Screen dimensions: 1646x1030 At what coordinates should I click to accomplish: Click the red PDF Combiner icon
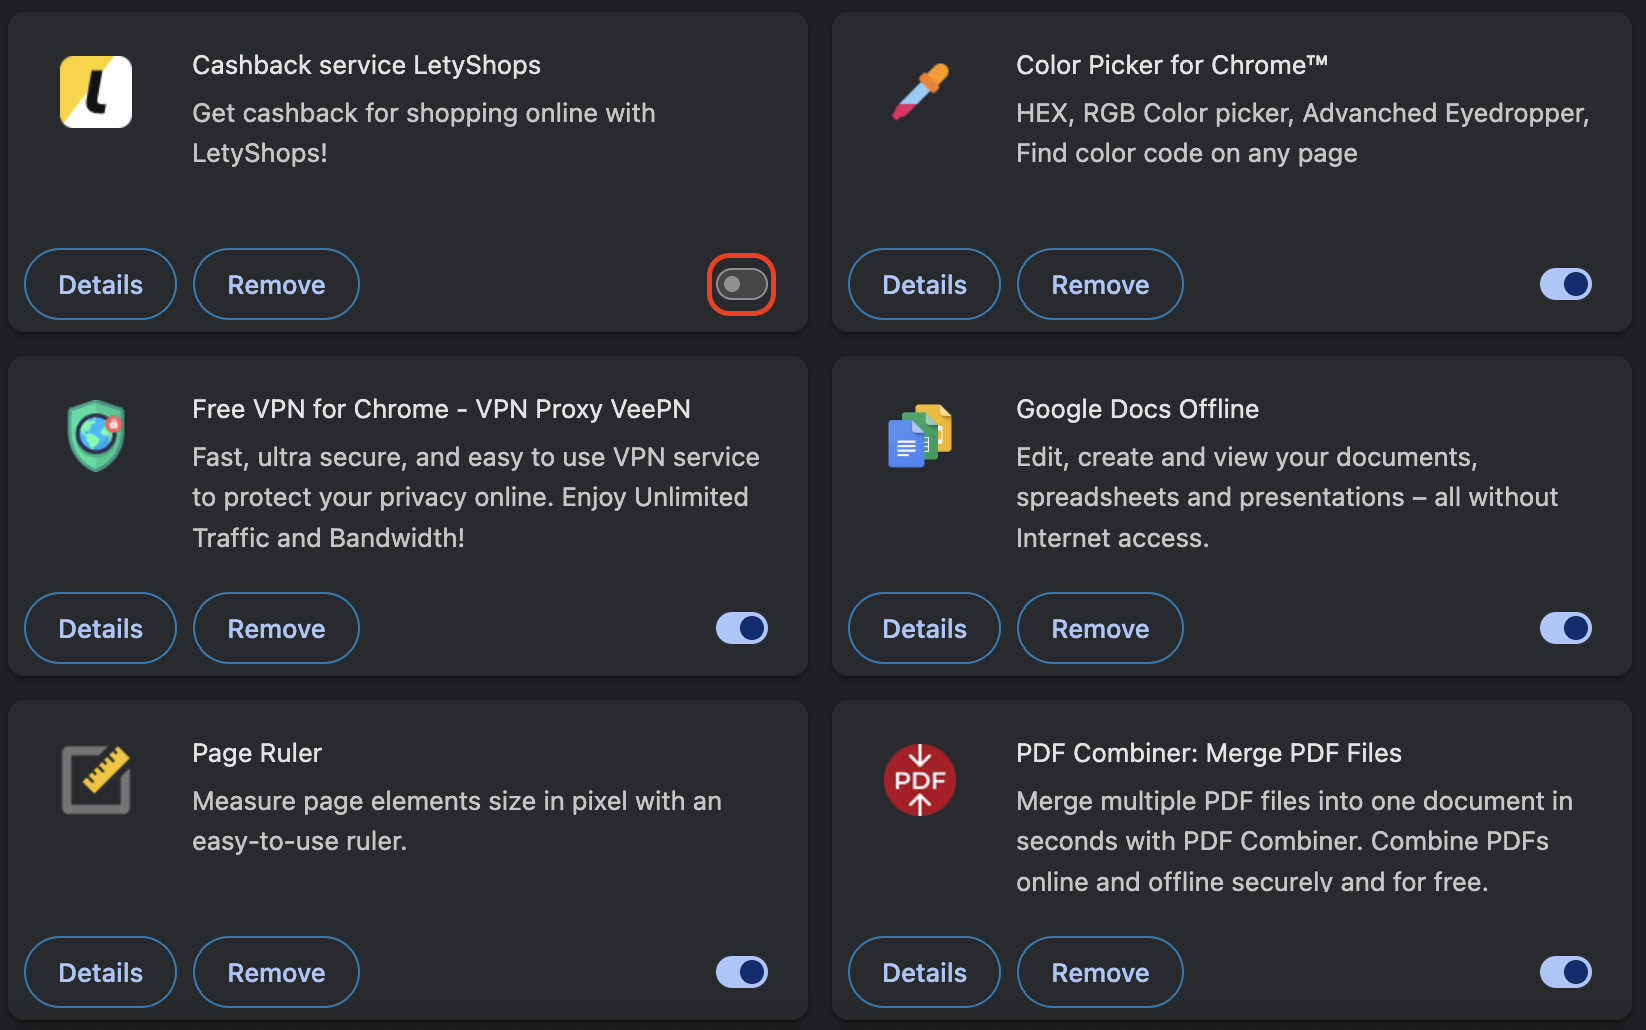tap(920, 780)
